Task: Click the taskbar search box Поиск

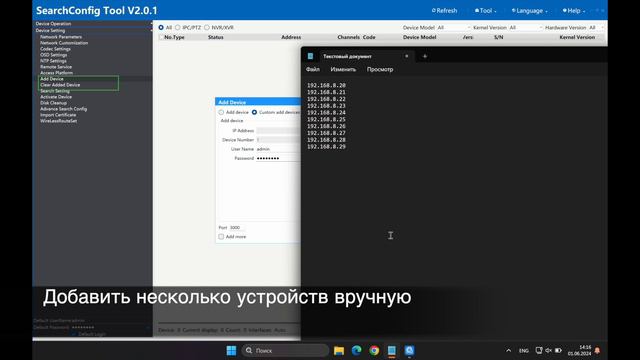Action: (285, 351)
